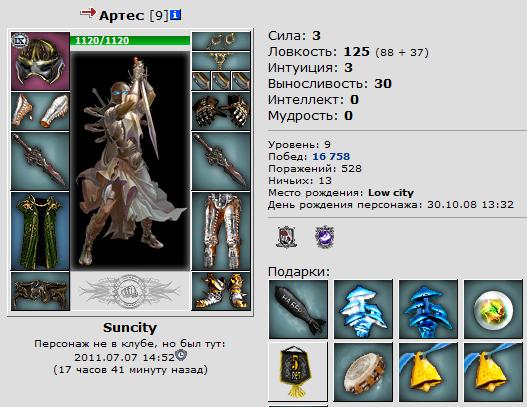Click the gold necklace amulet slot

click(x=221, y=61)
